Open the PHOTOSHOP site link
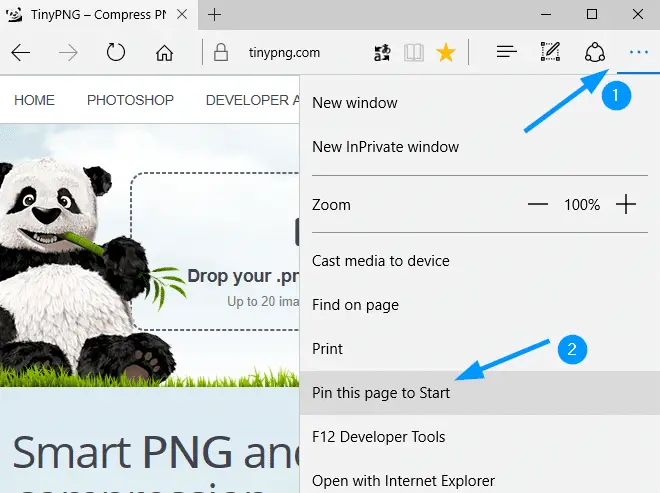The height and width of the screenshot is (493, 660). tap(130, 100)
